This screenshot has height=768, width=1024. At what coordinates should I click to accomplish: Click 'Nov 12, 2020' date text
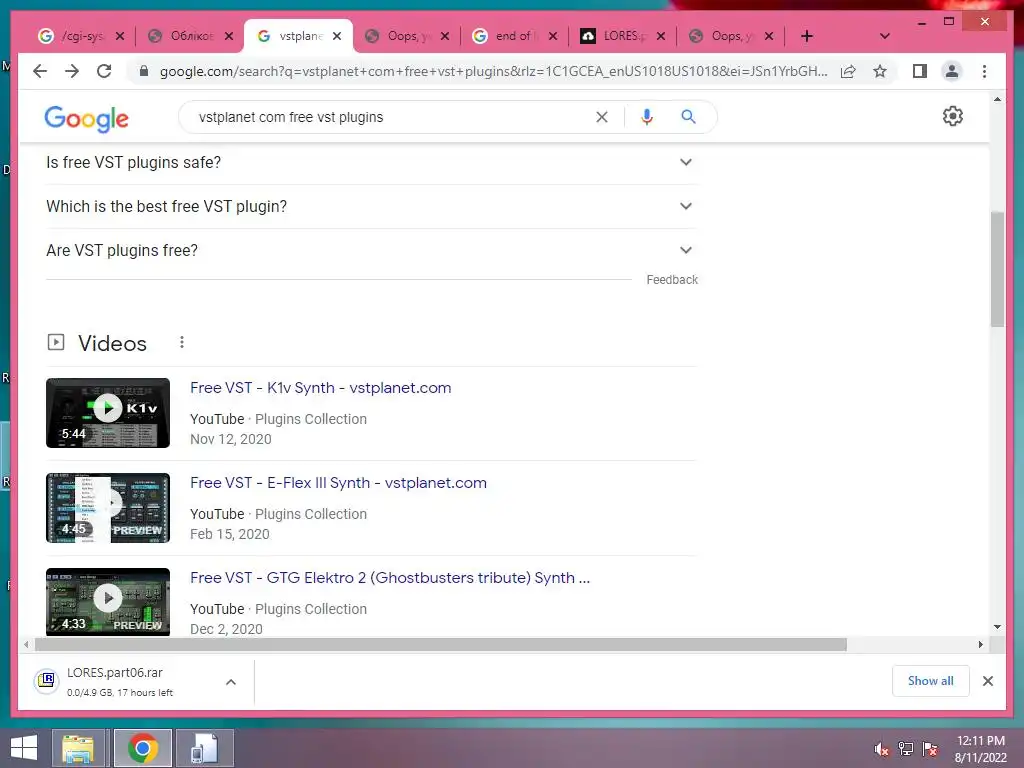pyautogui.click(x=231, y=440)
